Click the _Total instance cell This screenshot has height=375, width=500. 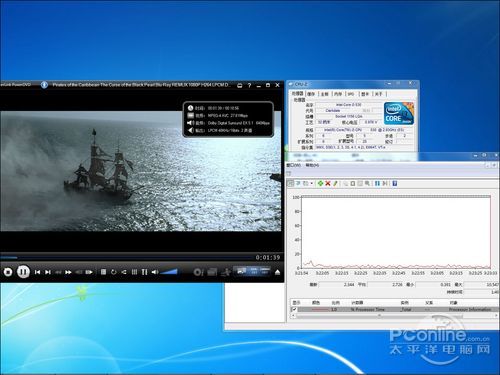[406, 310]
